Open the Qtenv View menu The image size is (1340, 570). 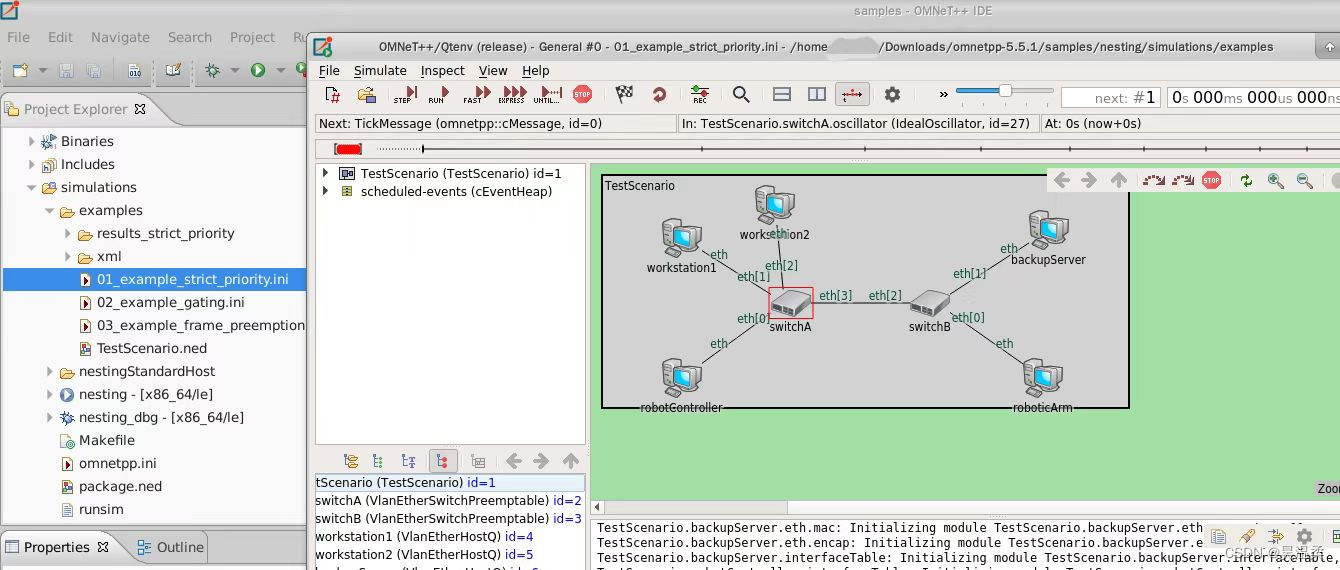(493, 70)
